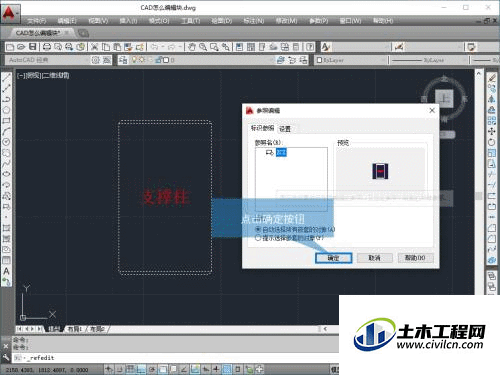Select prompt to select nested objects option
Image resolution: width=500 pixels, height=375 pixels.
pyautogui.click(x=289, y=238)
